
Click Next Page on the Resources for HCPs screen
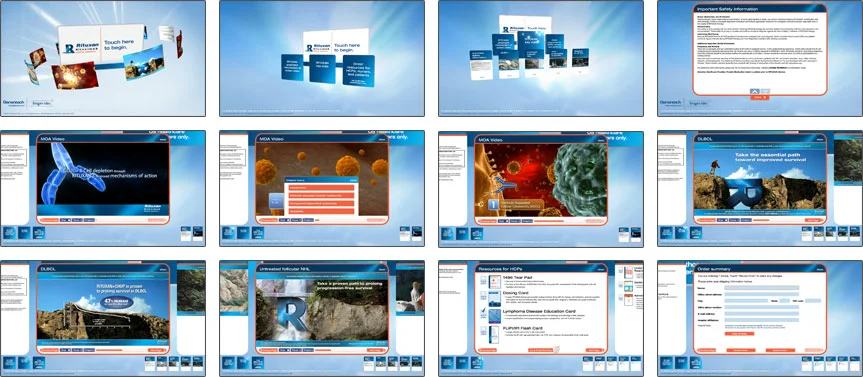(x=594, y=350)
